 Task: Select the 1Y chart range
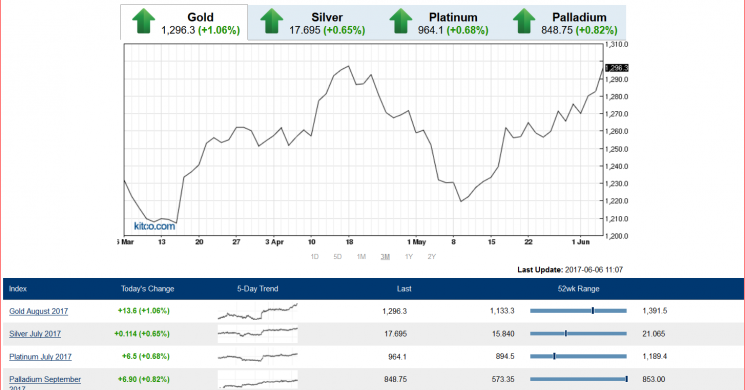[409, 257]
